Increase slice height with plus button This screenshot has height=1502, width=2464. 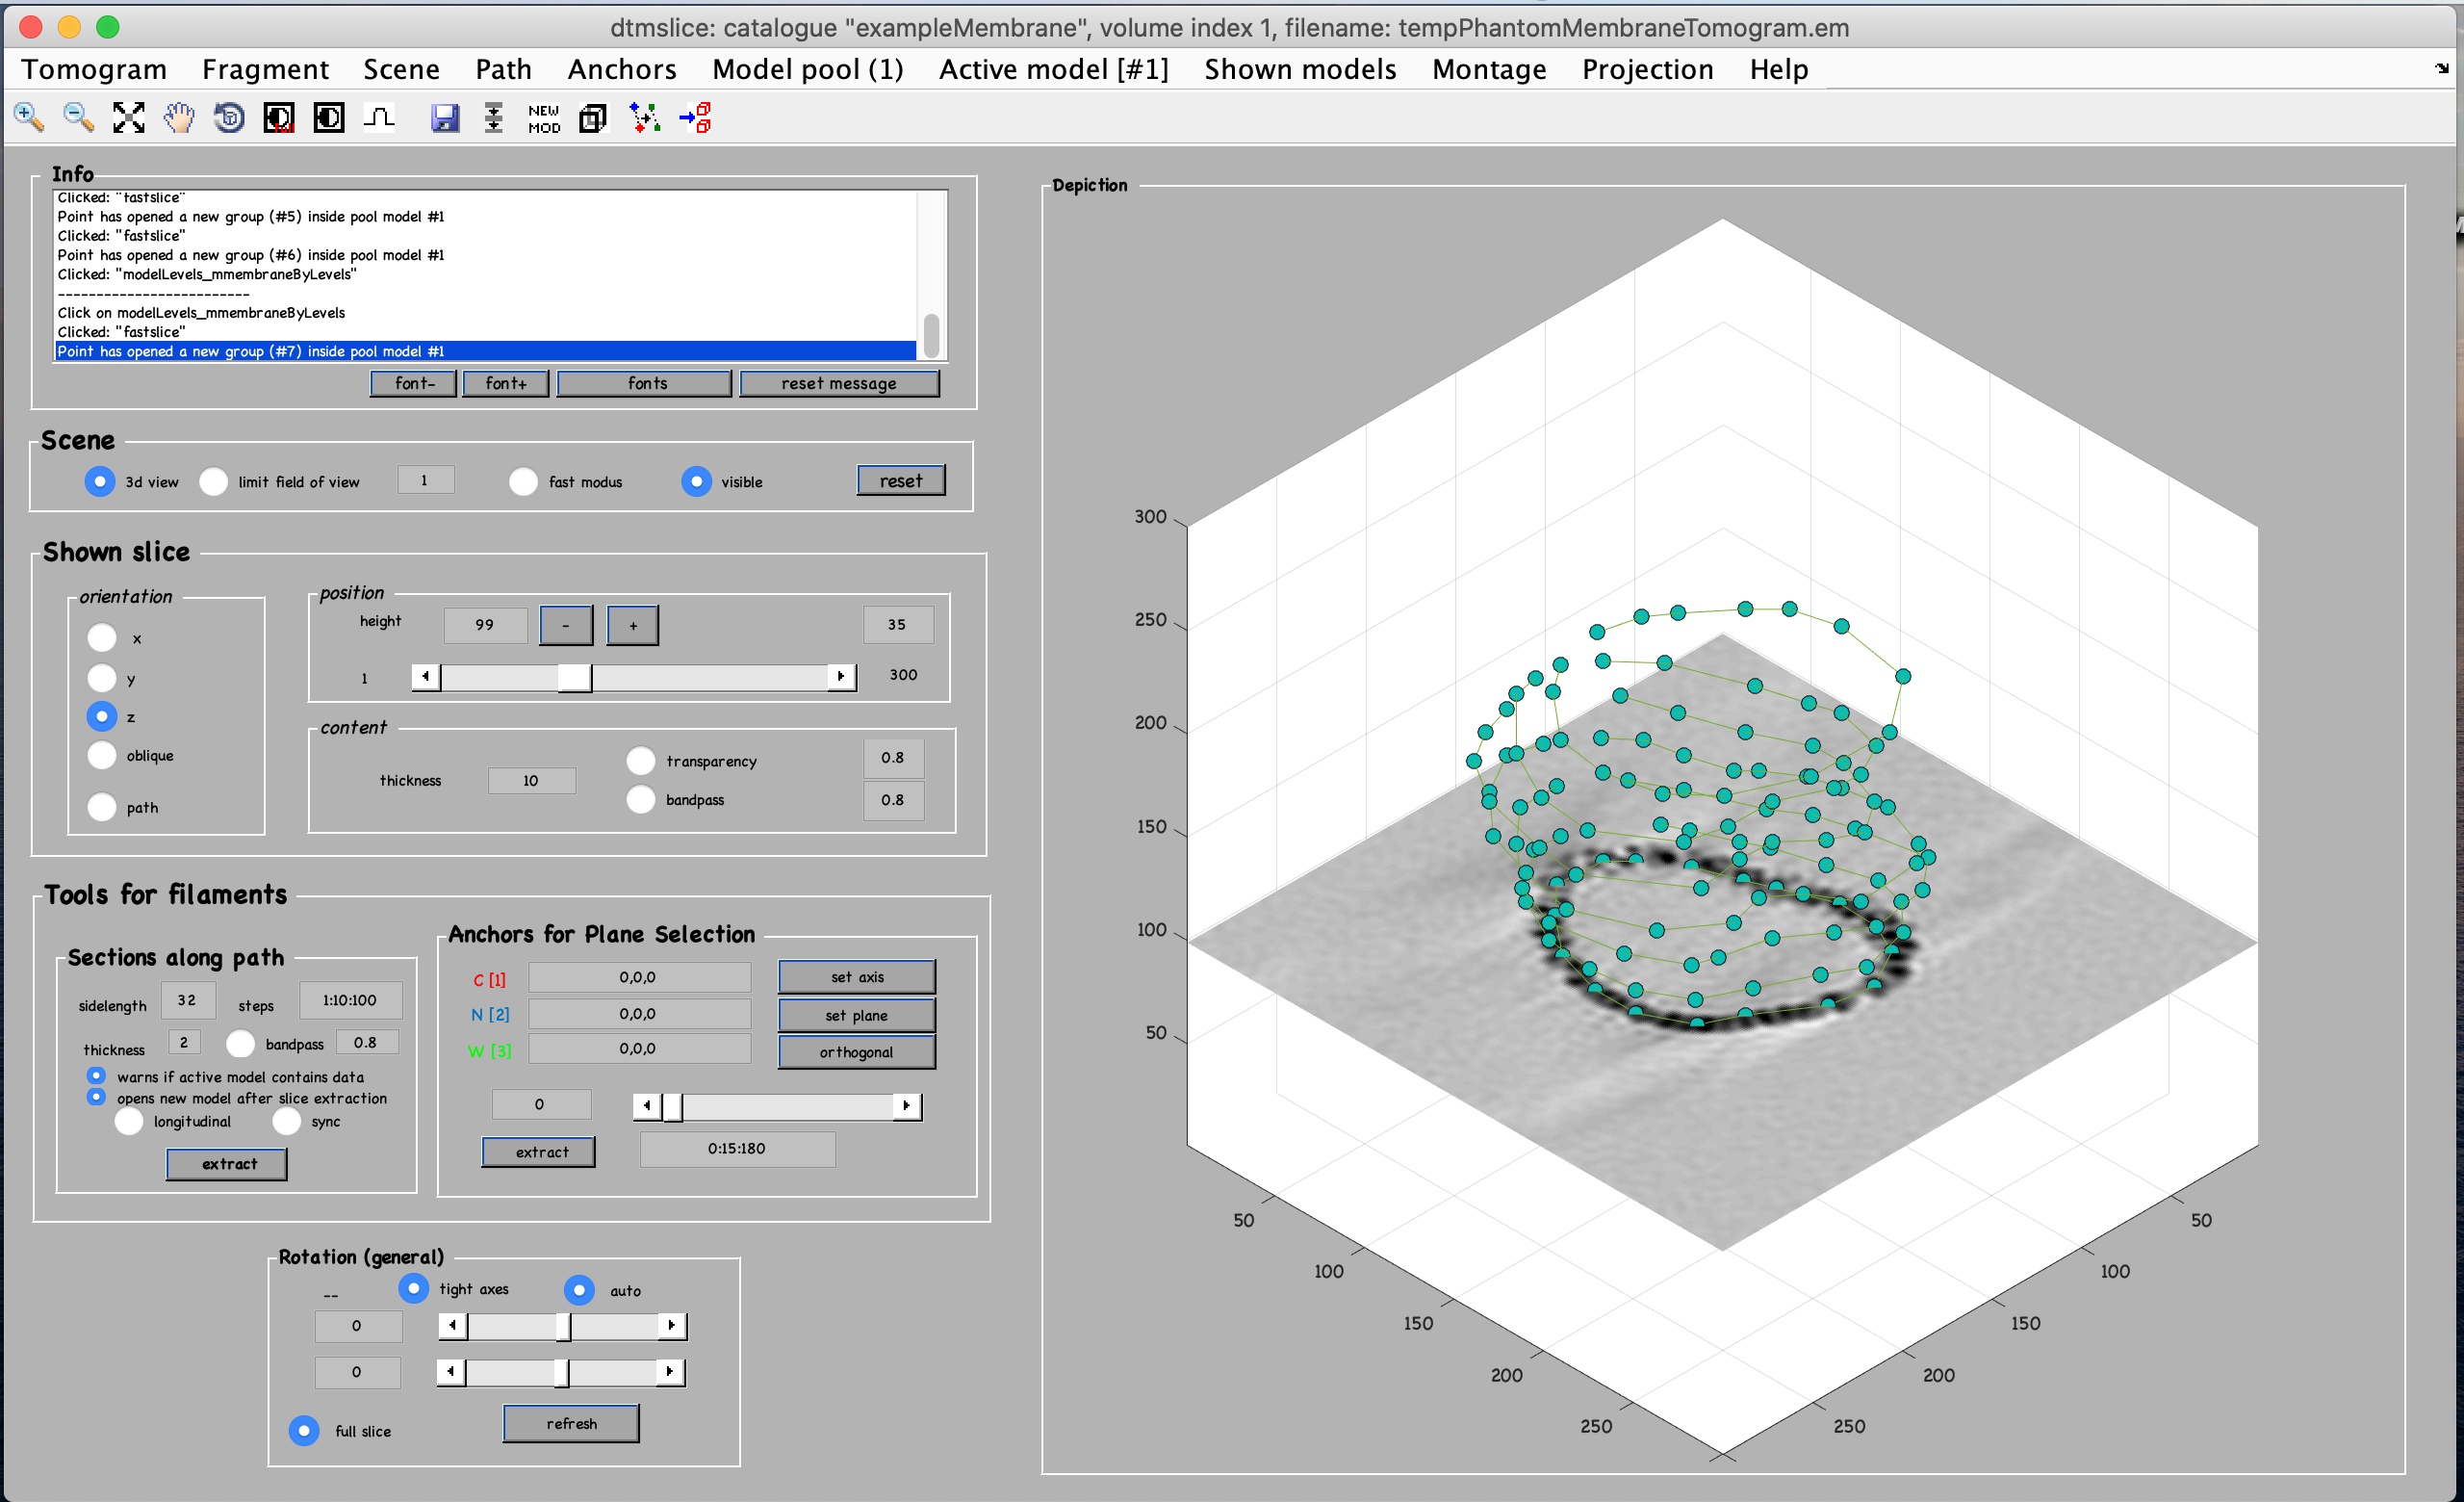click(633, 625)
